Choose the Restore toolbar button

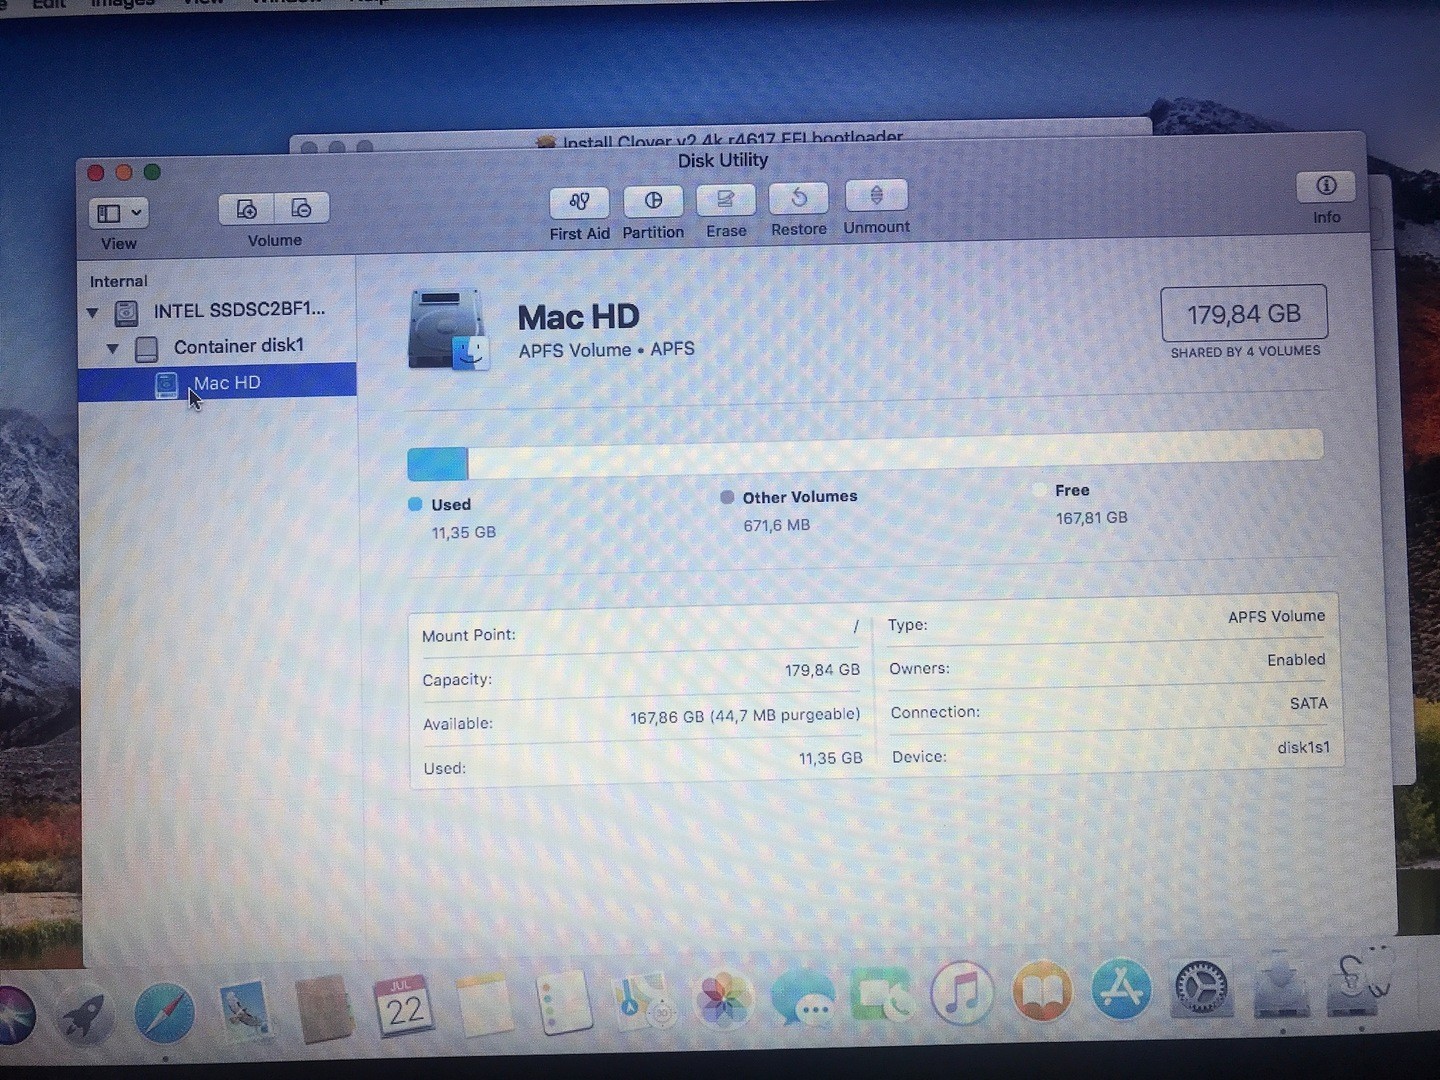click(x=799, y=198)
